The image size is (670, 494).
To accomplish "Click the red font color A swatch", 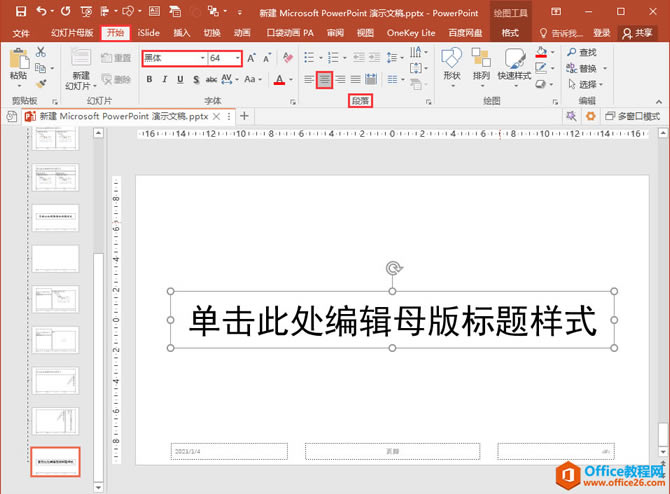I will tap(279, 79).
